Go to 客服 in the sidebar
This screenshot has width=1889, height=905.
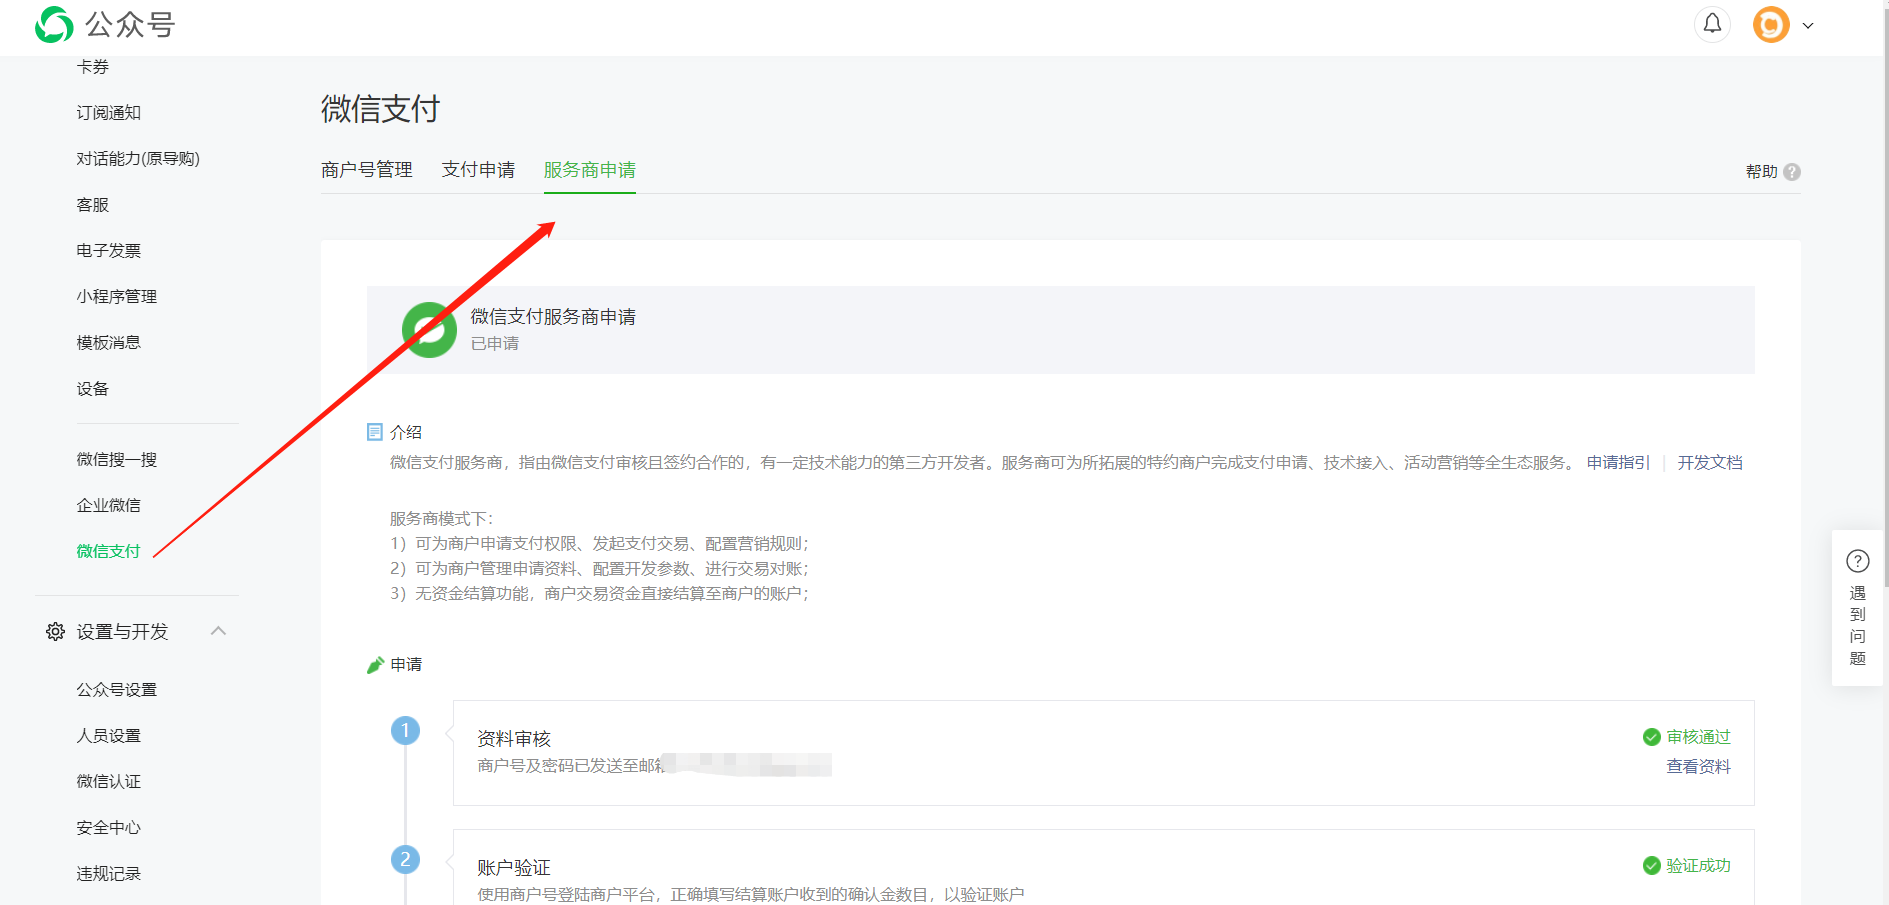pyautogui.click(x=93, y=205)
